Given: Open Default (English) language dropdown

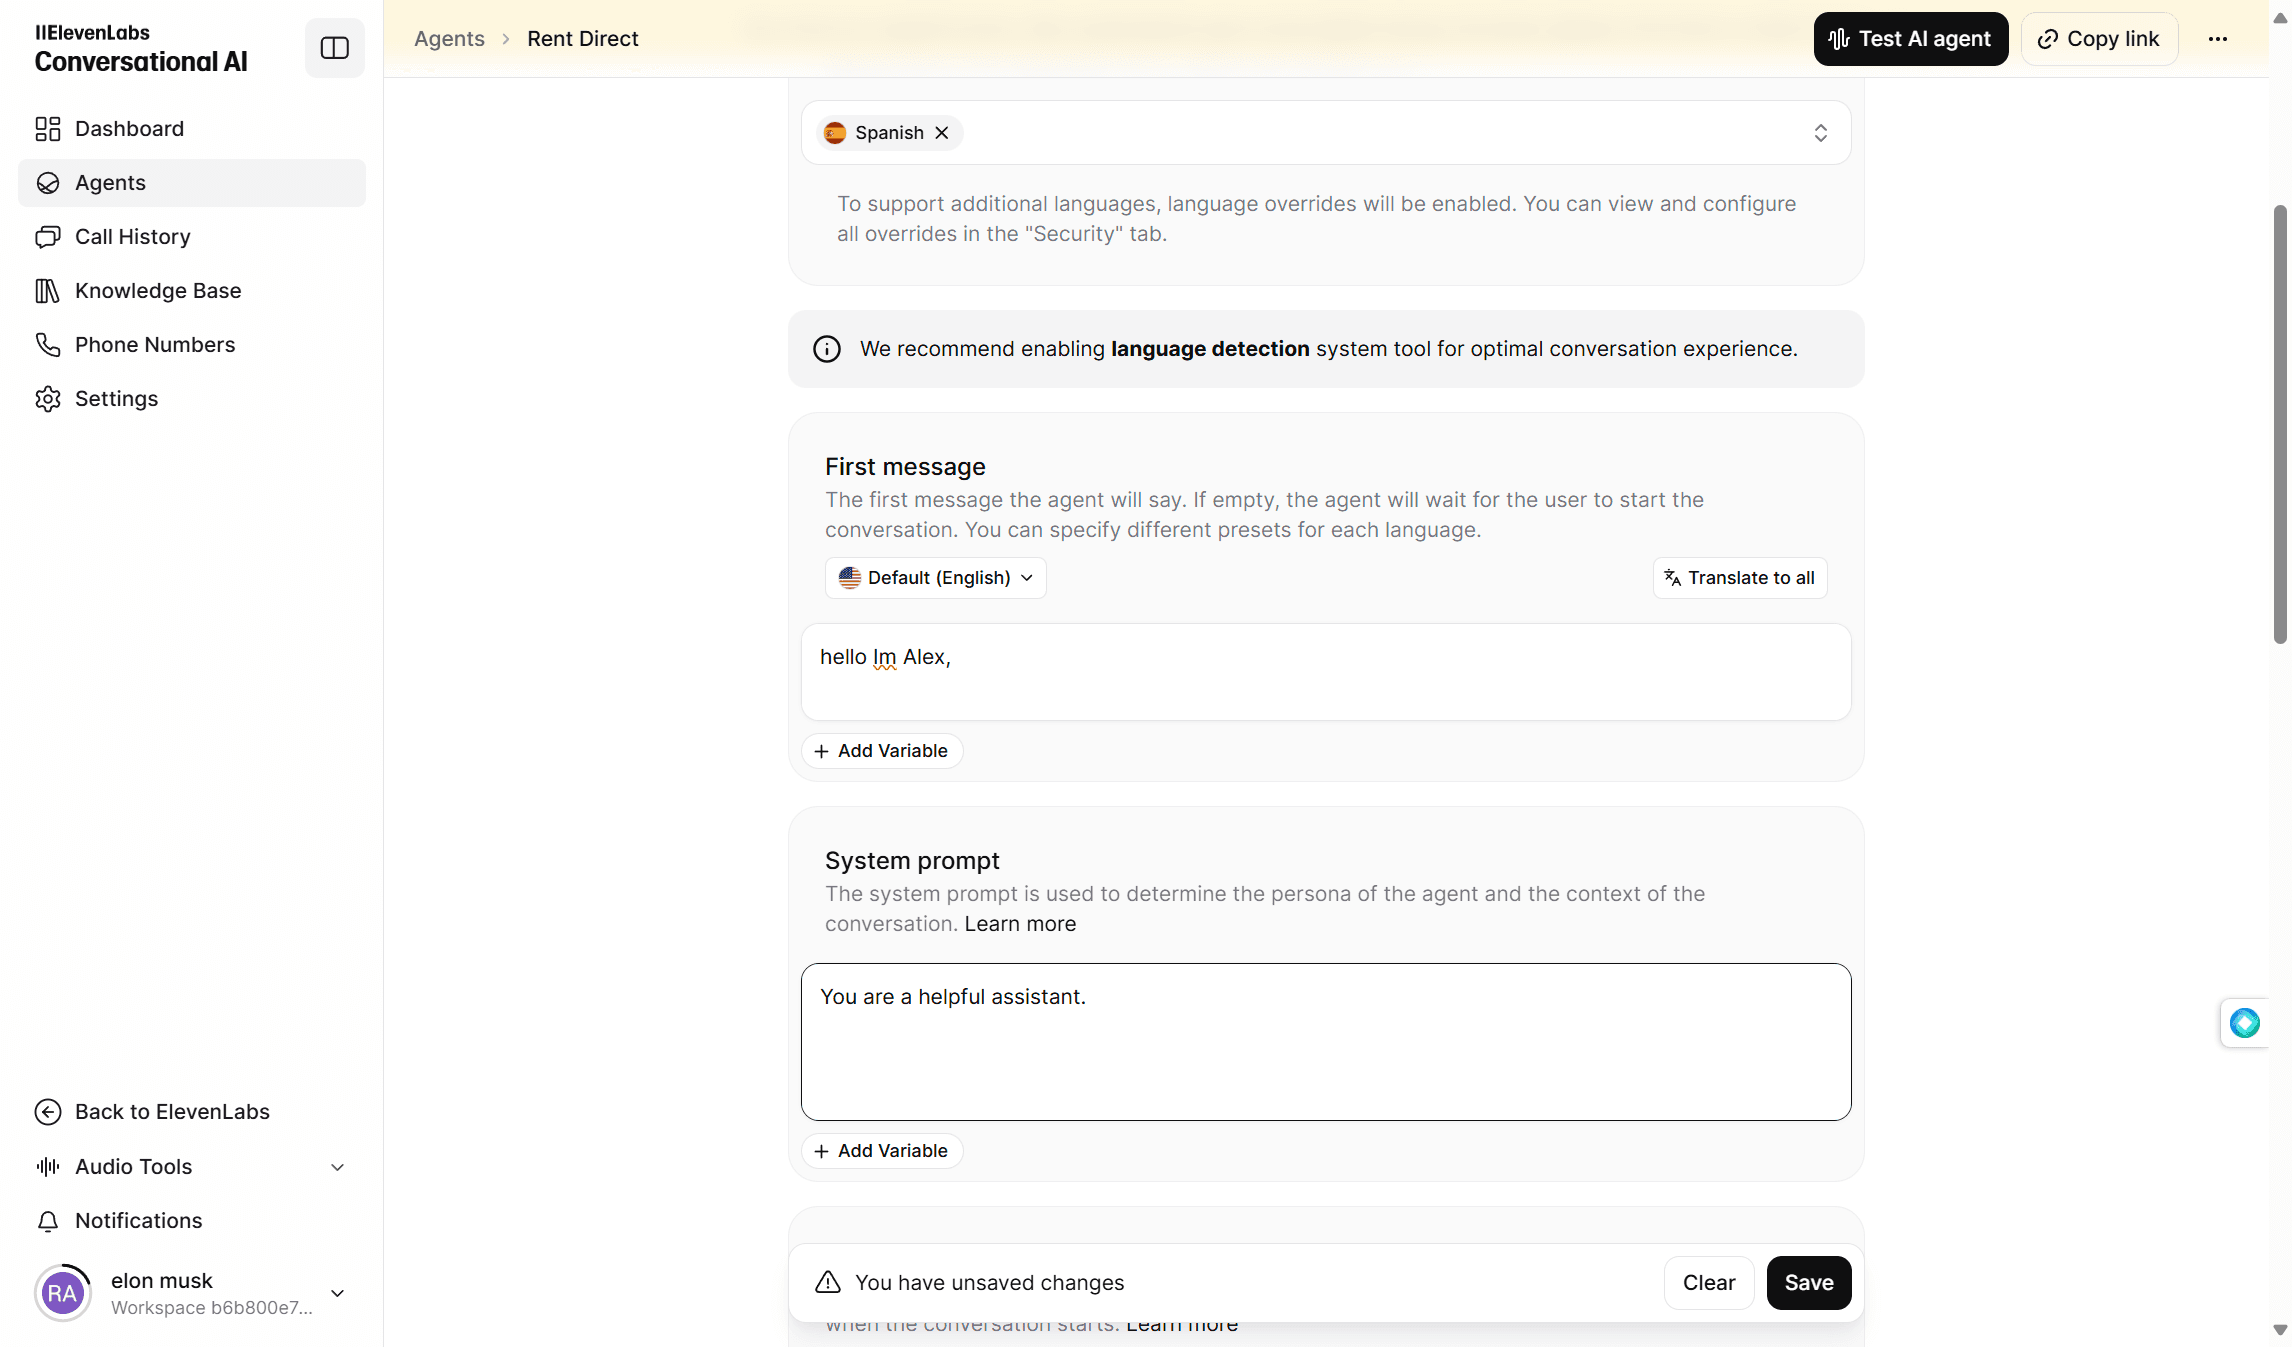Looking at the screenshot, I should [935, 578].
